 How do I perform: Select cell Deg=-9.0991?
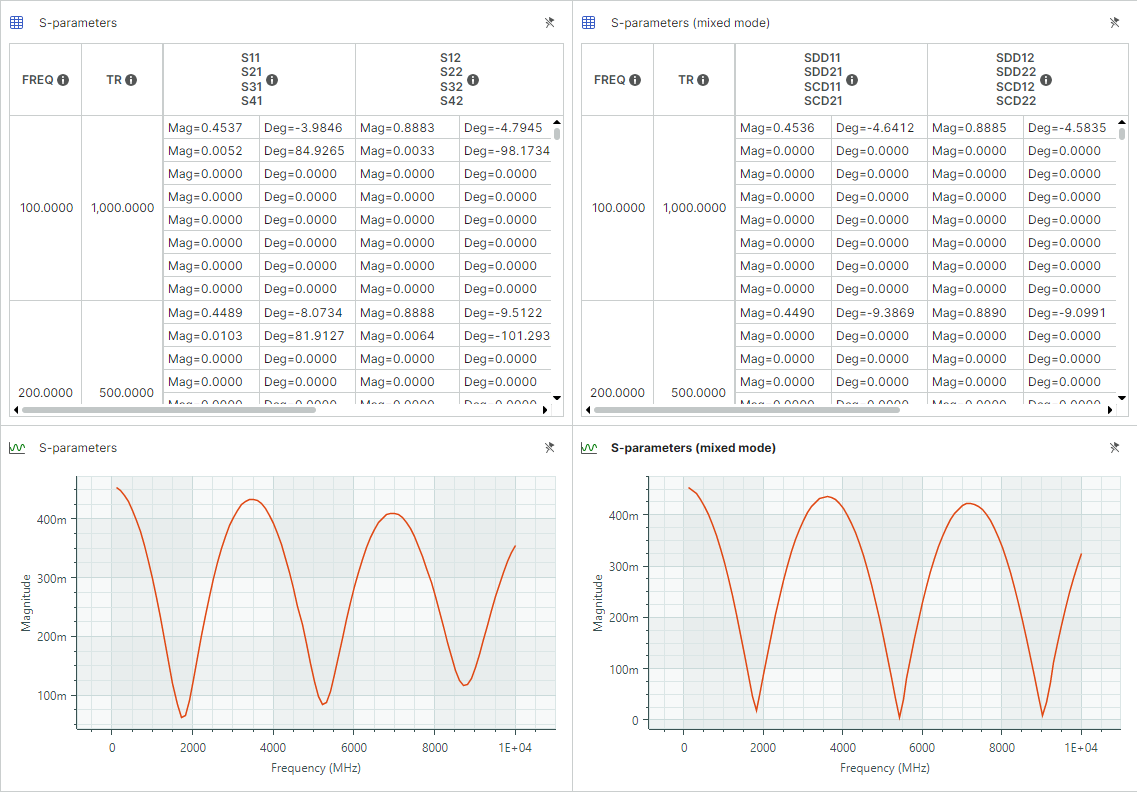point(1070,313)
